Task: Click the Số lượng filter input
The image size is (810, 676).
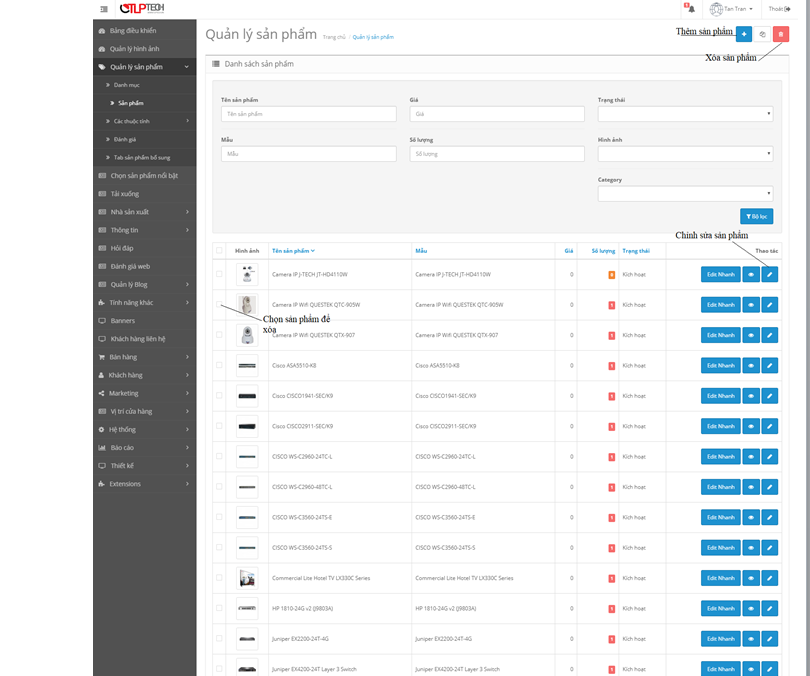Action: [497, 153]
